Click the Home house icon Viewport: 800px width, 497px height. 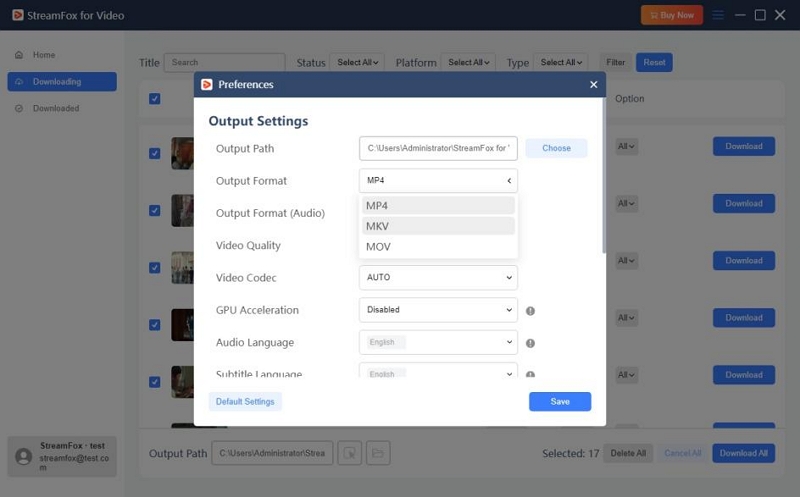(19, 55)
